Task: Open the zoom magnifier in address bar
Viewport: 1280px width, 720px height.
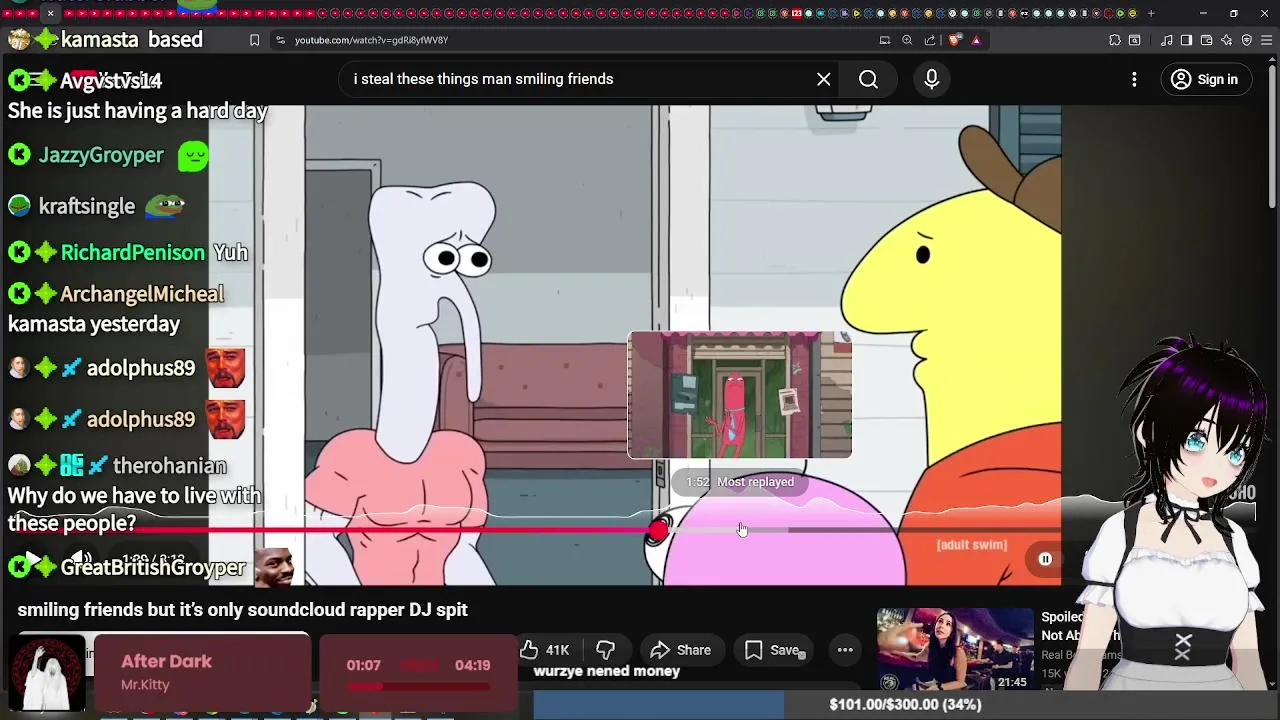Action: [x=907, y=40]
